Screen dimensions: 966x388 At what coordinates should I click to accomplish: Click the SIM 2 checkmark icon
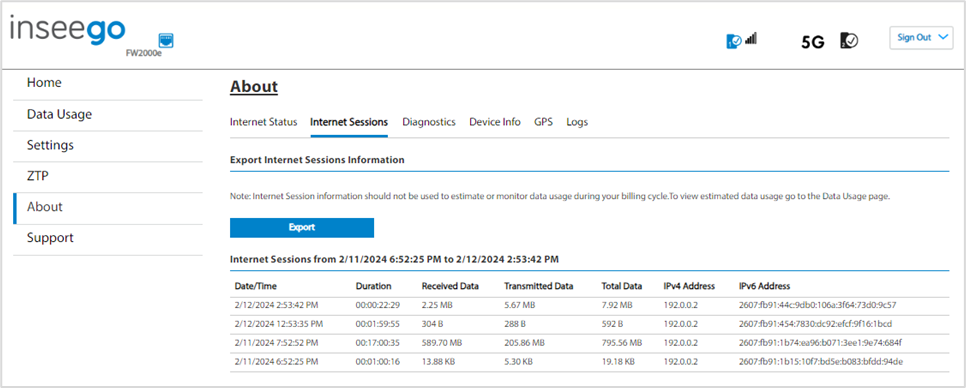(x=849, y=41)
